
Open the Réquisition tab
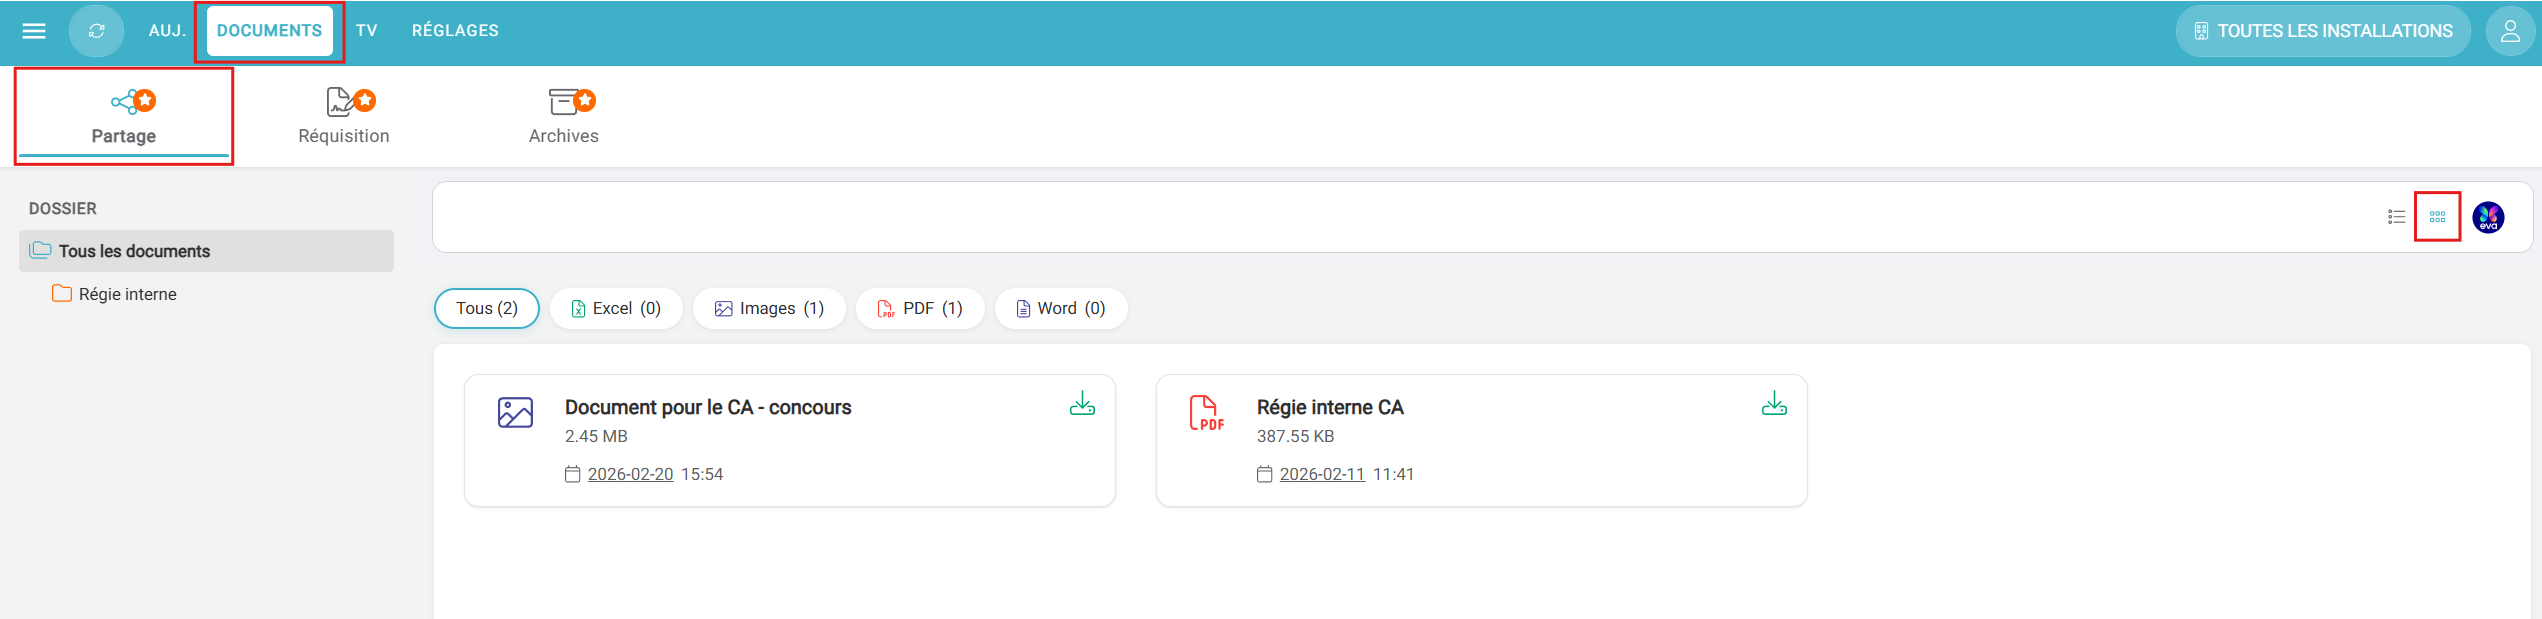point(344,117)
